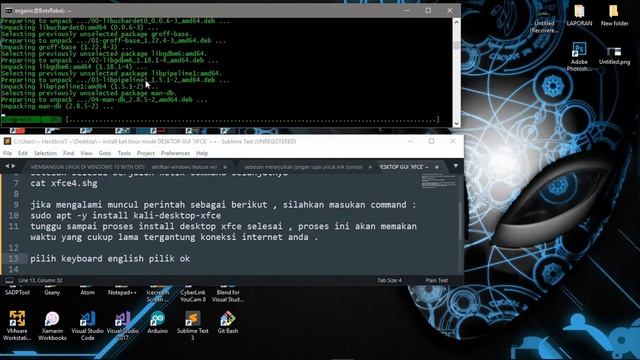Open the Plain Text syntax selector
Viewport: 640px width, 360px height.
[437, 280]
